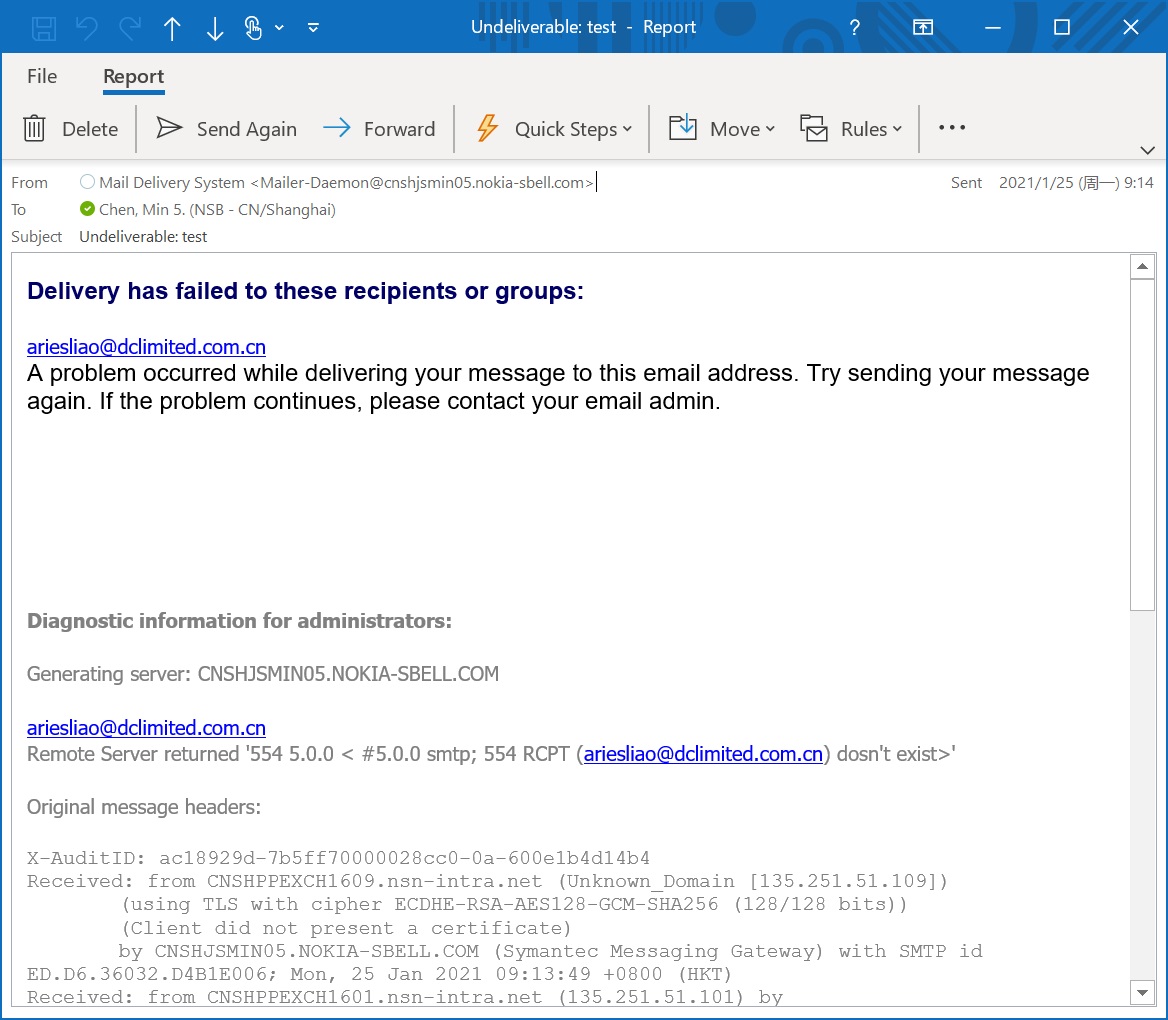The width and height of the screenshot is (1168, 1020).
Task: Collapse the ribbon using chevron arrow
Action: tap(1147, 150)
